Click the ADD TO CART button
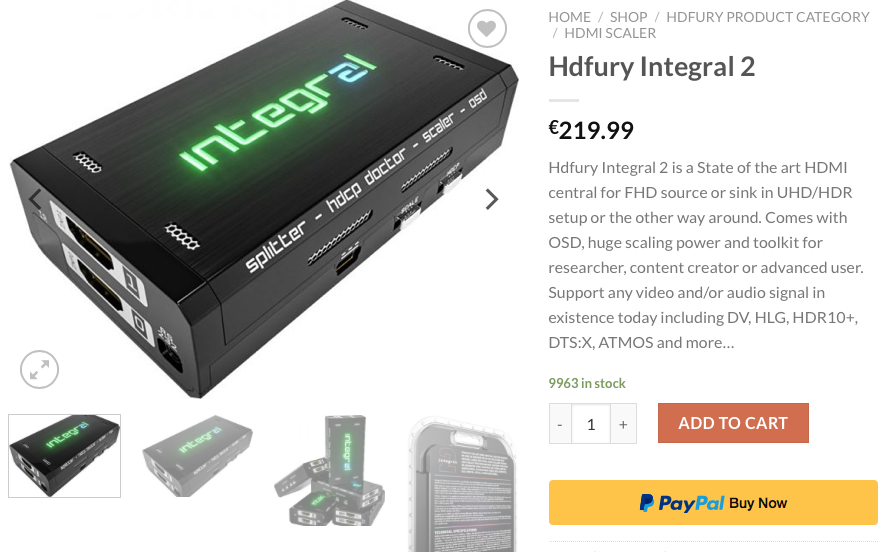The height and width of the screenshot is (552, 883). tap(733, 423)
